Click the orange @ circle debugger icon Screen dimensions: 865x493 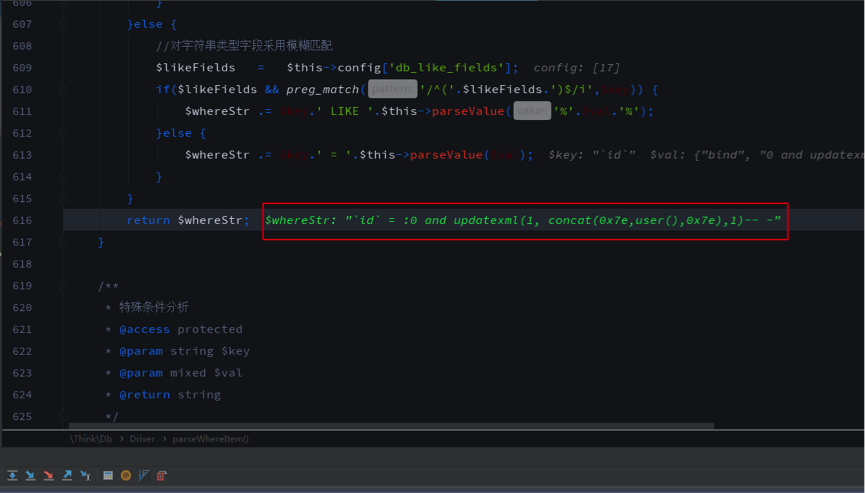pyautogui.click(x=126, y=476)
